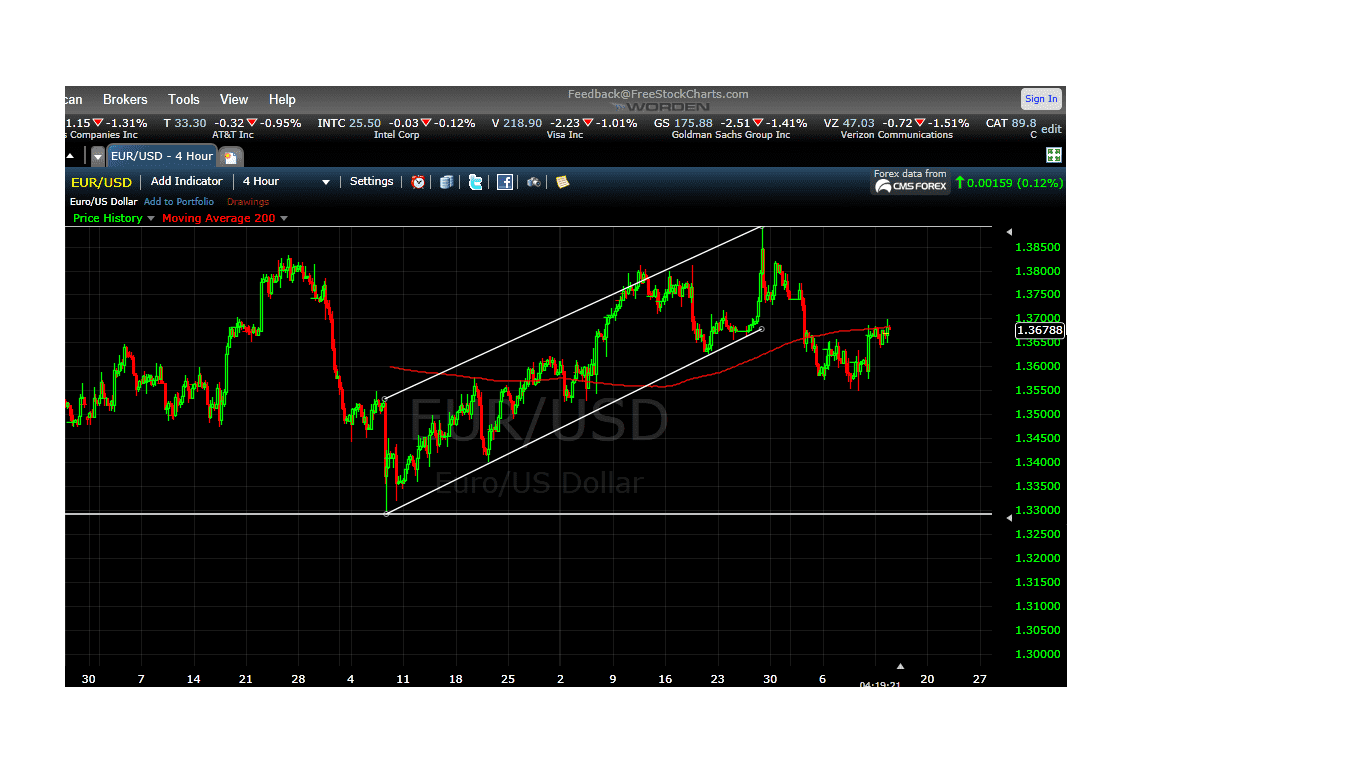Click the Add to Portfolio link

click(x=179, y=201)
